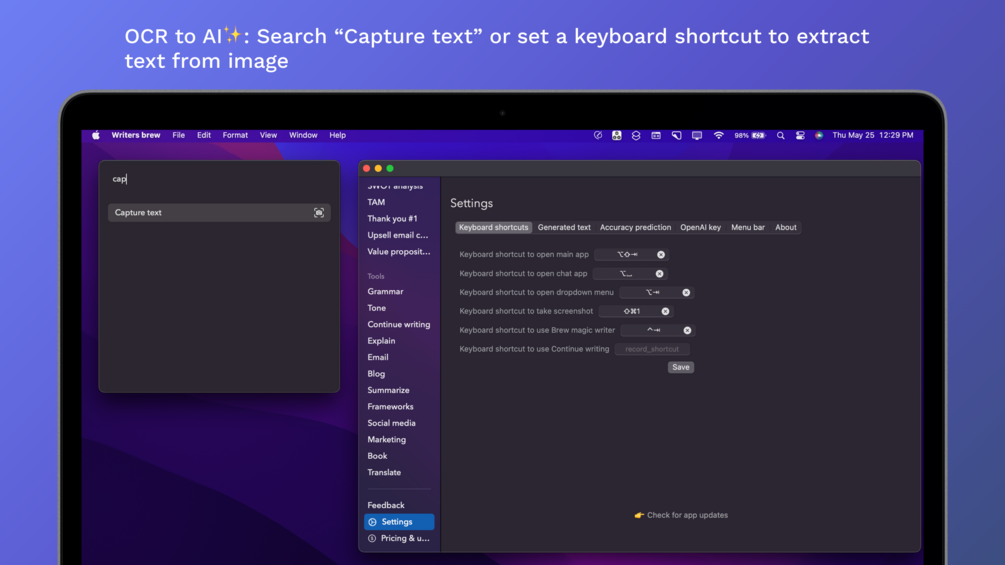The image size is (1005, 565).
Task: Switch to Generated text tab
Action: 564,227
